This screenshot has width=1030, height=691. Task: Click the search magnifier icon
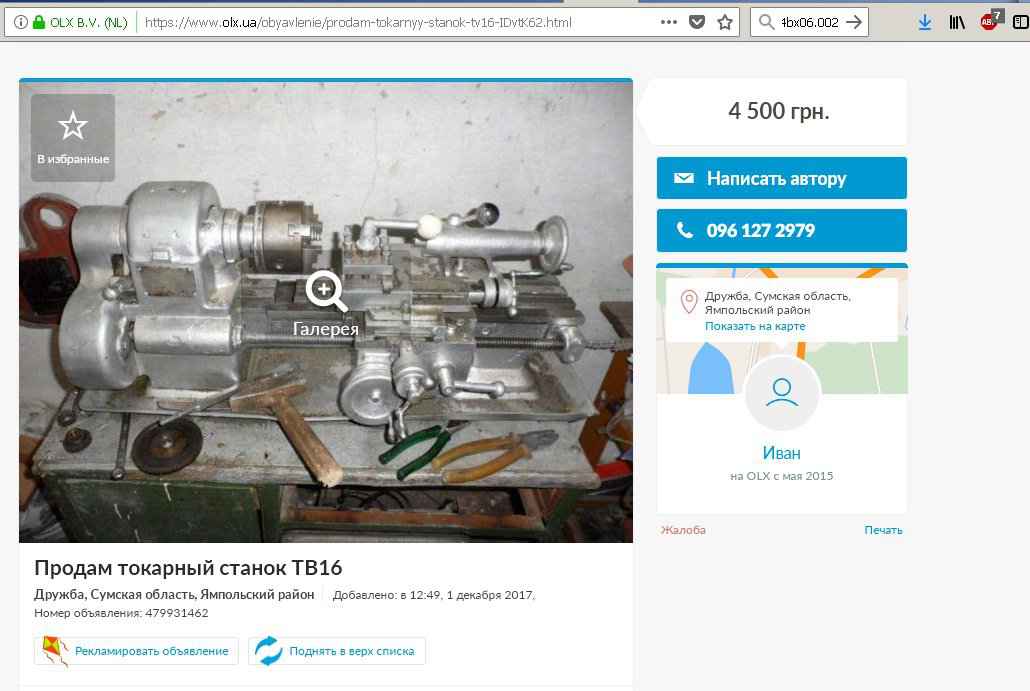[766, 22]
